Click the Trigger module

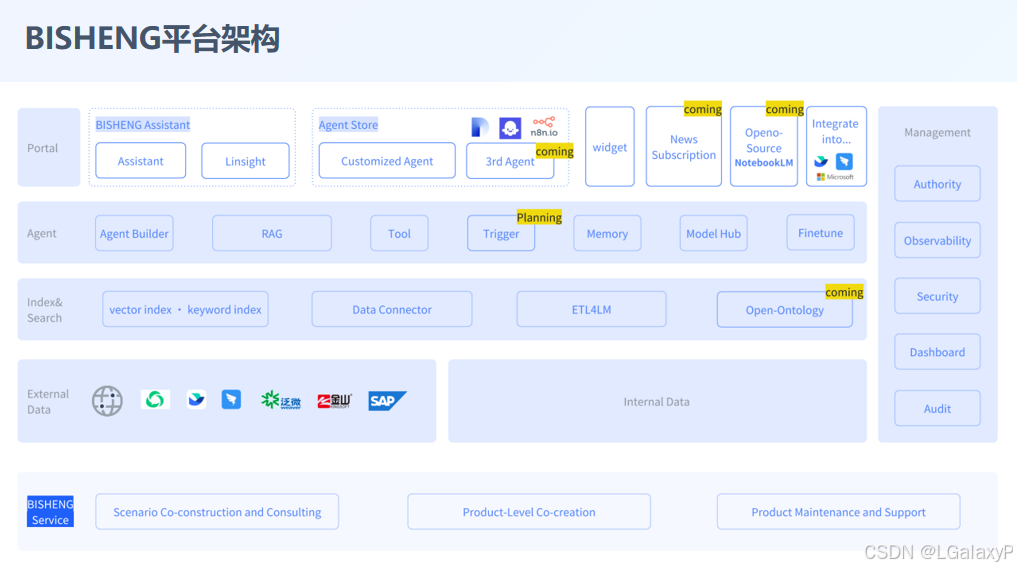501,233
